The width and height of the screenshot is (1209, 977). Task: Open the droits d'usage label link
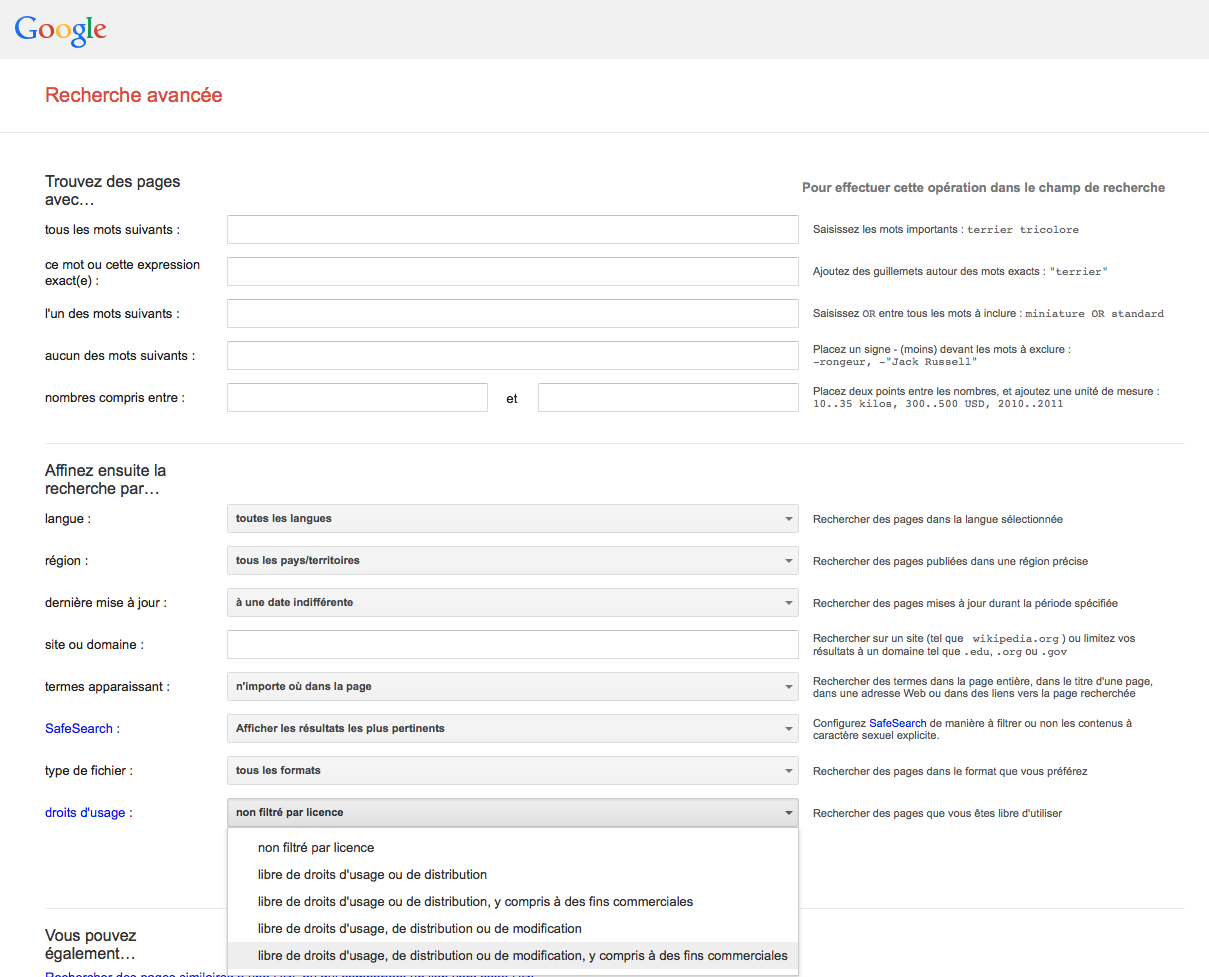85,813
